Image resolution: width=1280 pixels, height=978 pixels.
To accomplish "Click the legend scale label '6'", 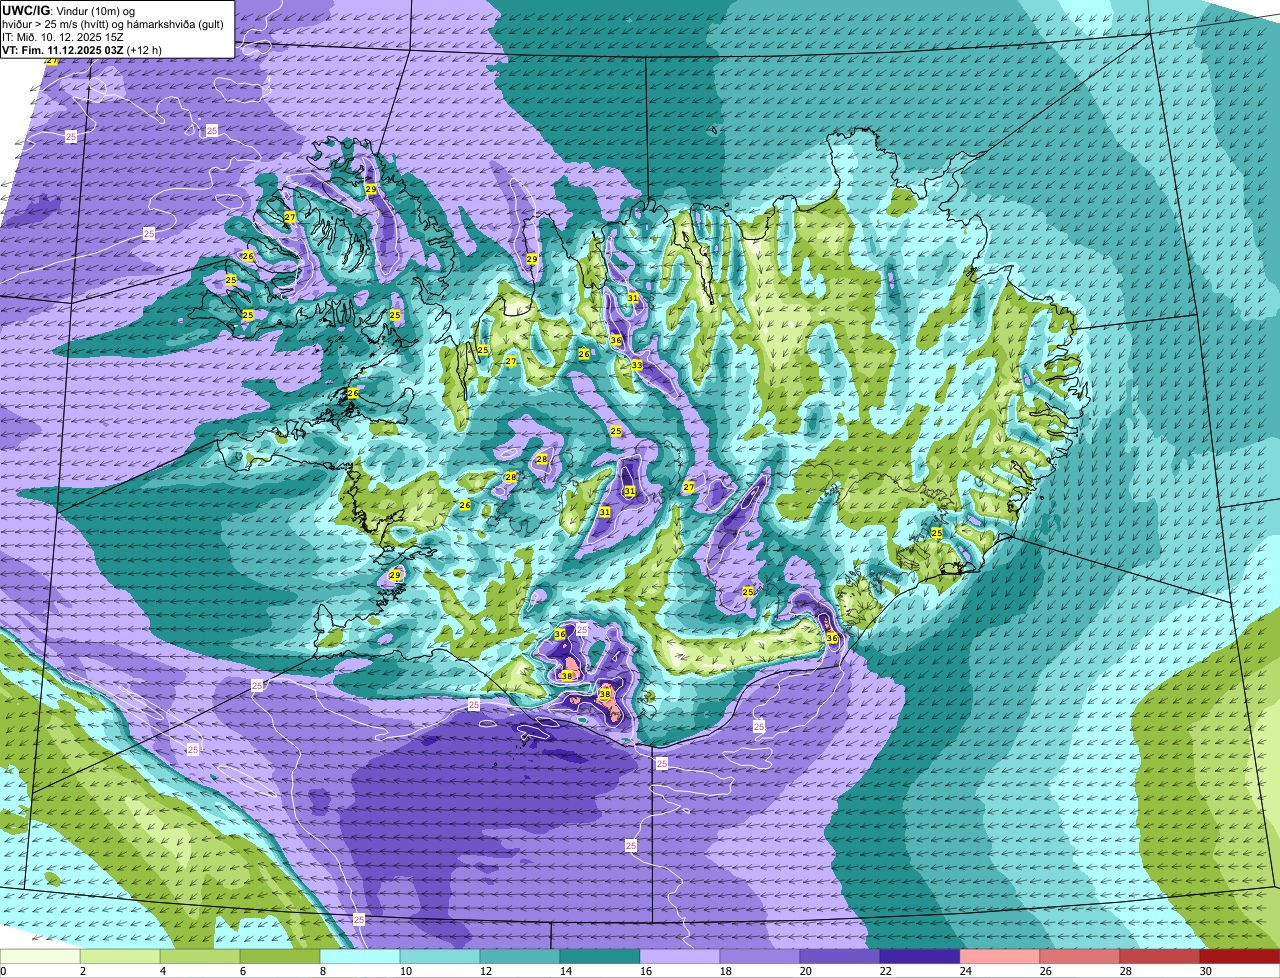I will pyautogui.click(x=243, y=971).
